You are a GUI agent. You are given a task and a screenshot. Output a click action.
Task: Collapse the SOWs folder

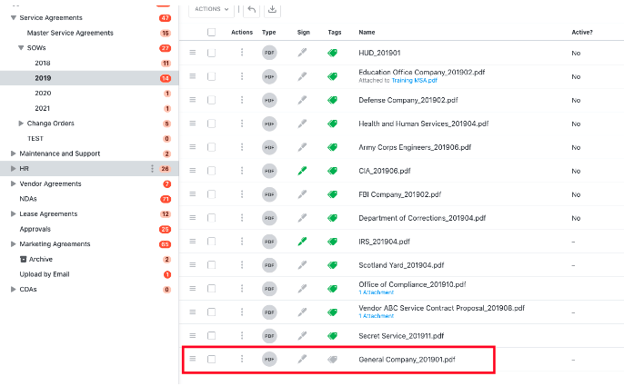point(21,48)
